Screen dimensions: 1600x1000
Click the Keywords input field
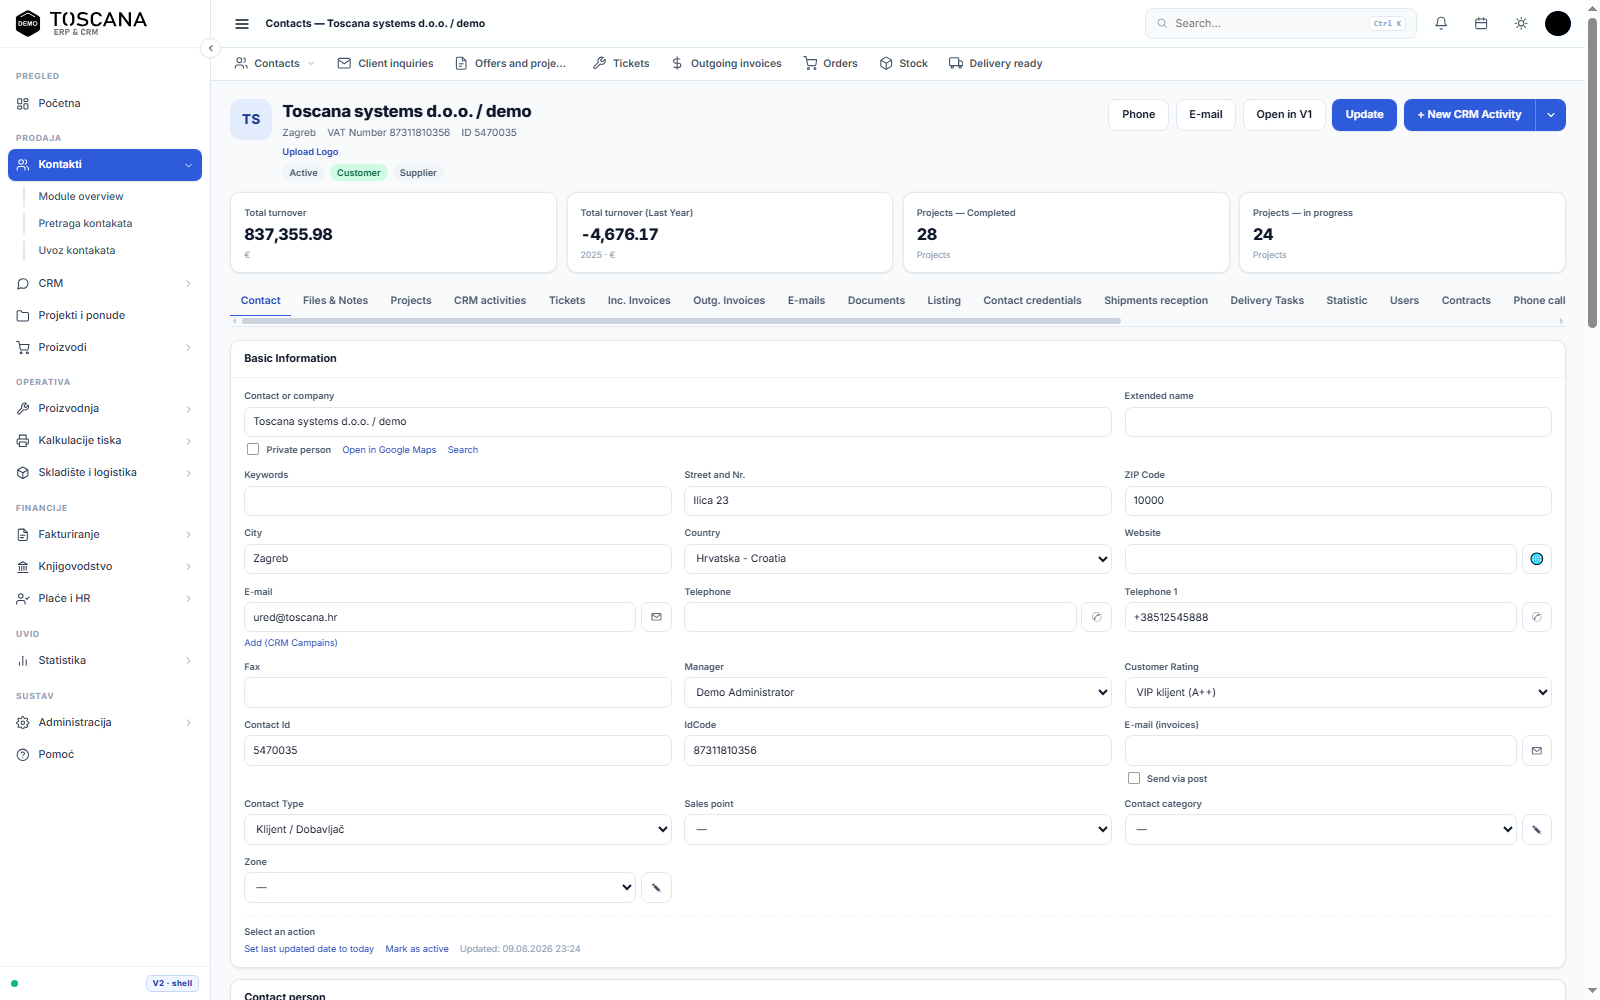pos(458,501)
